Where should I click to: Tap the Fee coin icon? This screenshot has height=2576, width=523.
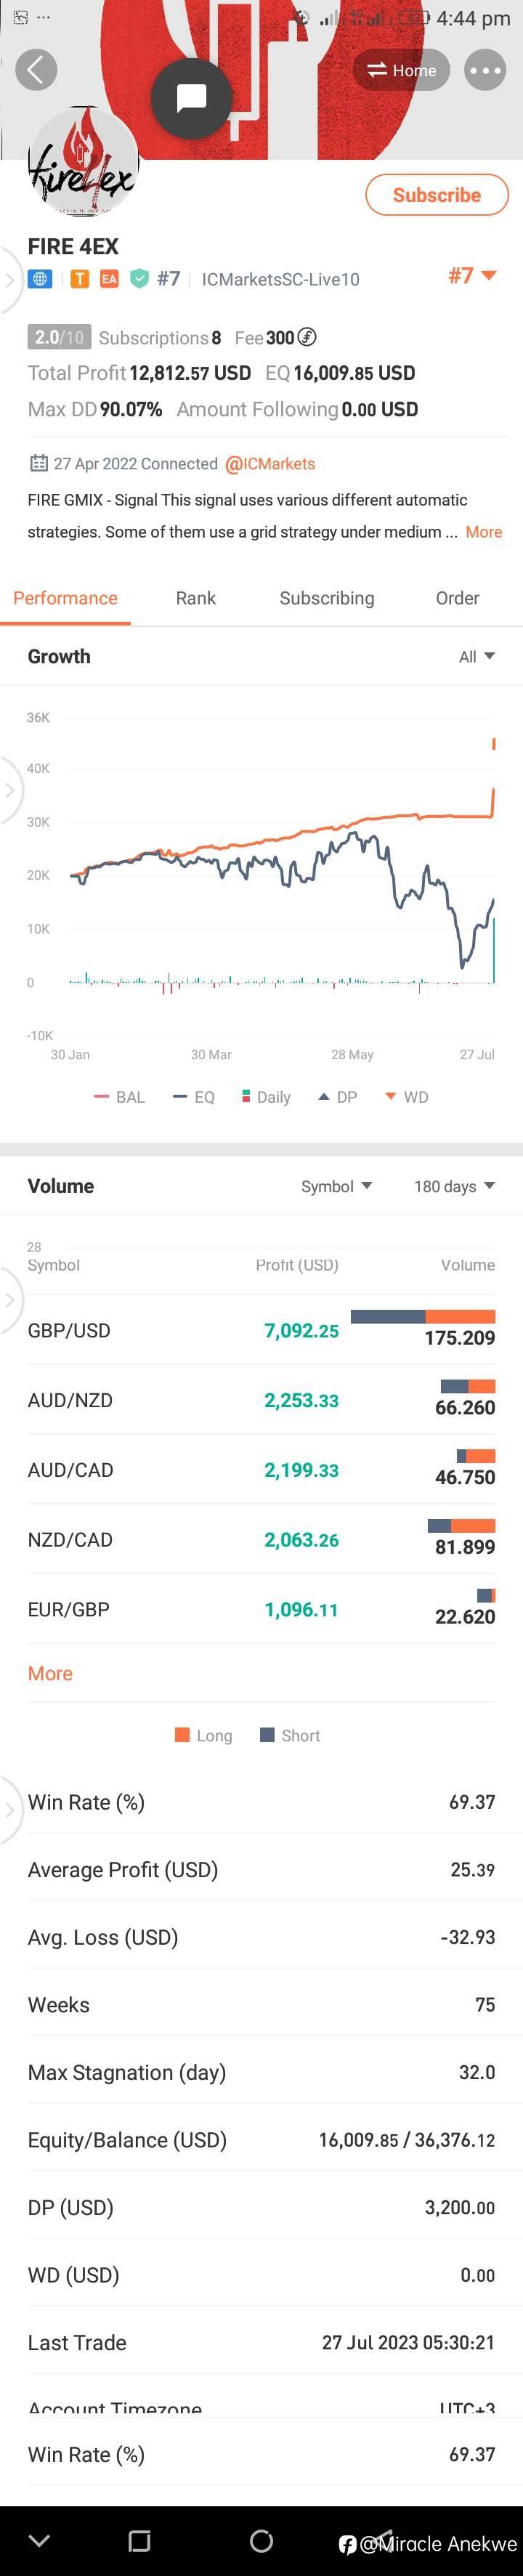pos(307,337)
